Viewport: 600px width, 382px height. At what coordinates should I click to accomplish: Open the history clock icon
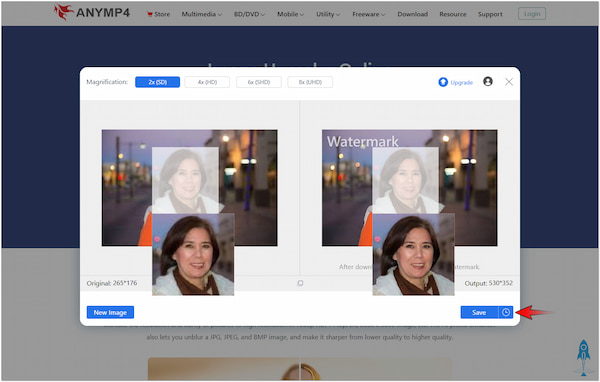[x=506, y=312]
